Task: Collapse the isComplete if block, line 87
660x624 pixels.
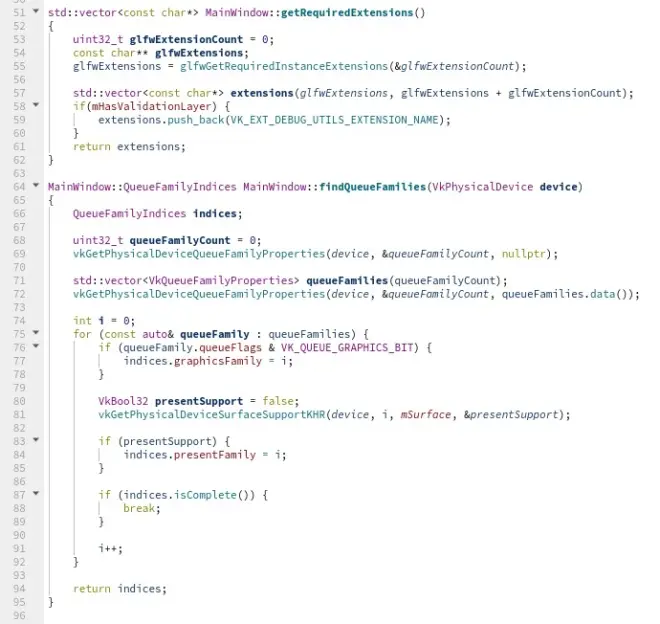Action: 36,493
